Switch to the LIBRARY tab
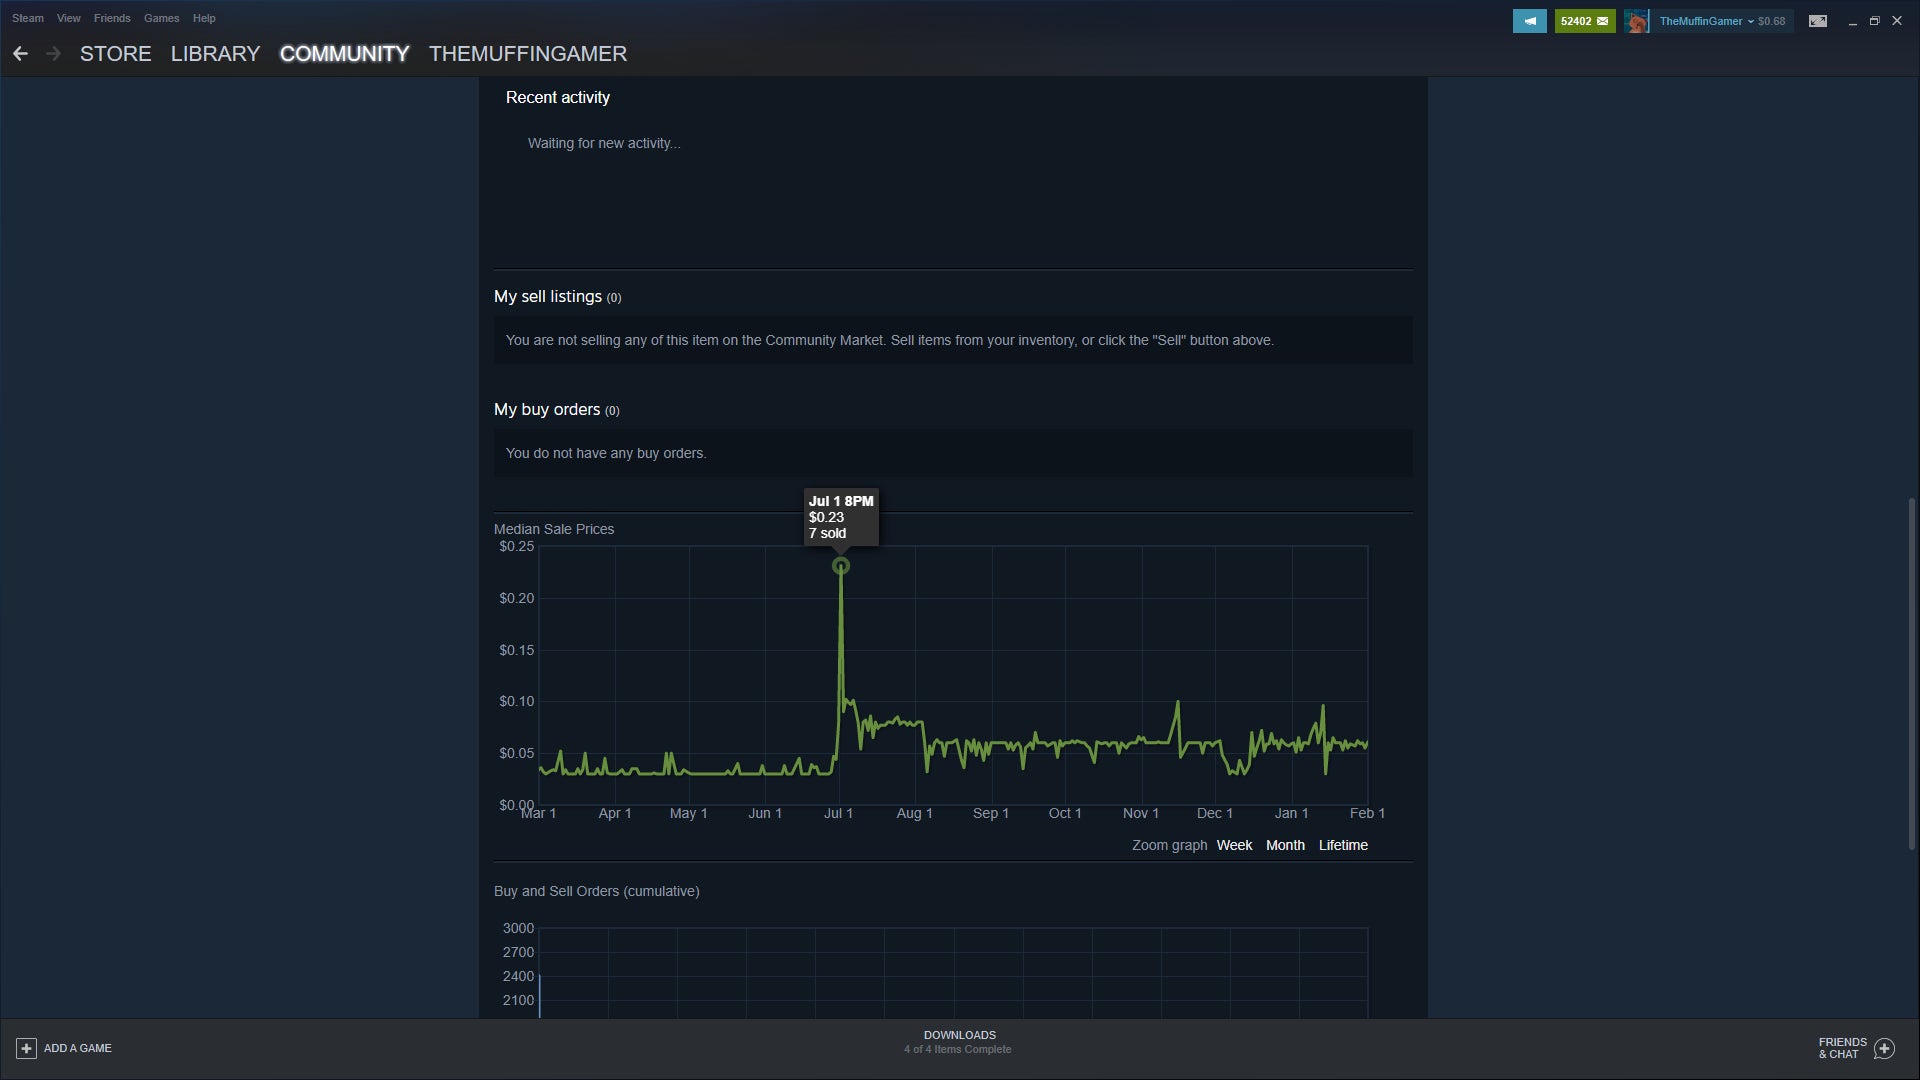Image resolution: width=1920 pixels, height=1080 pixels. tap(215, 54)
